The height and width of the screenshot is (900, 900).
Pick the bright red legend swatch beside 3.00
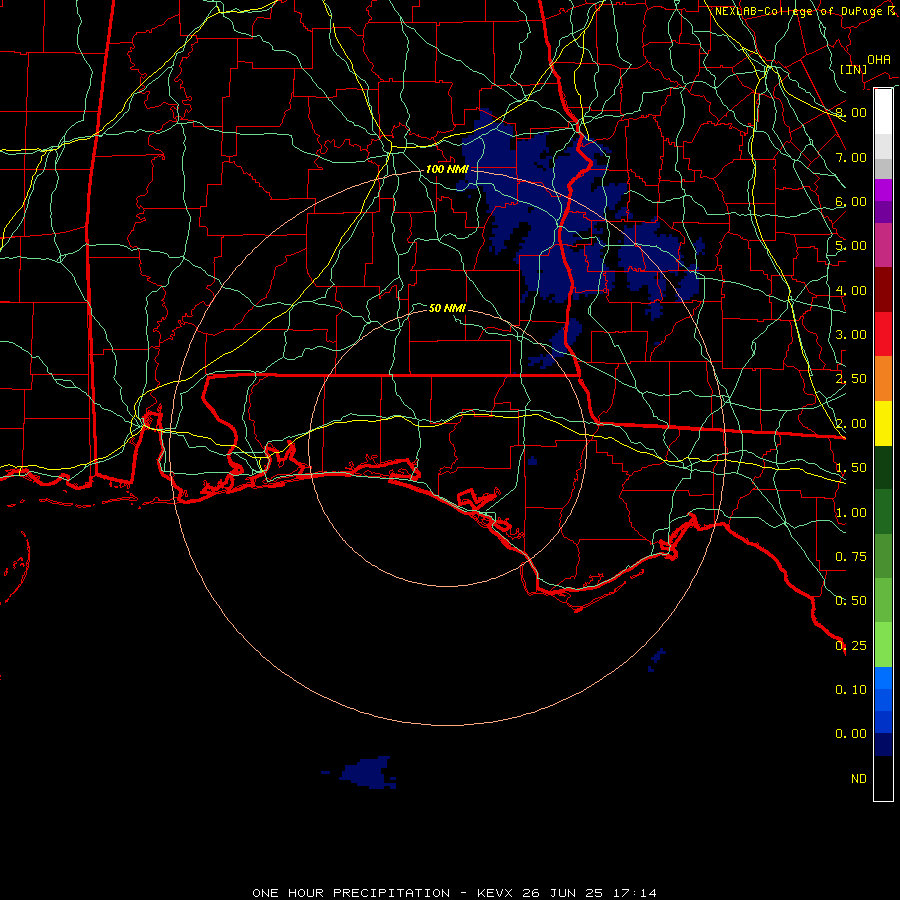coord(883,334)
